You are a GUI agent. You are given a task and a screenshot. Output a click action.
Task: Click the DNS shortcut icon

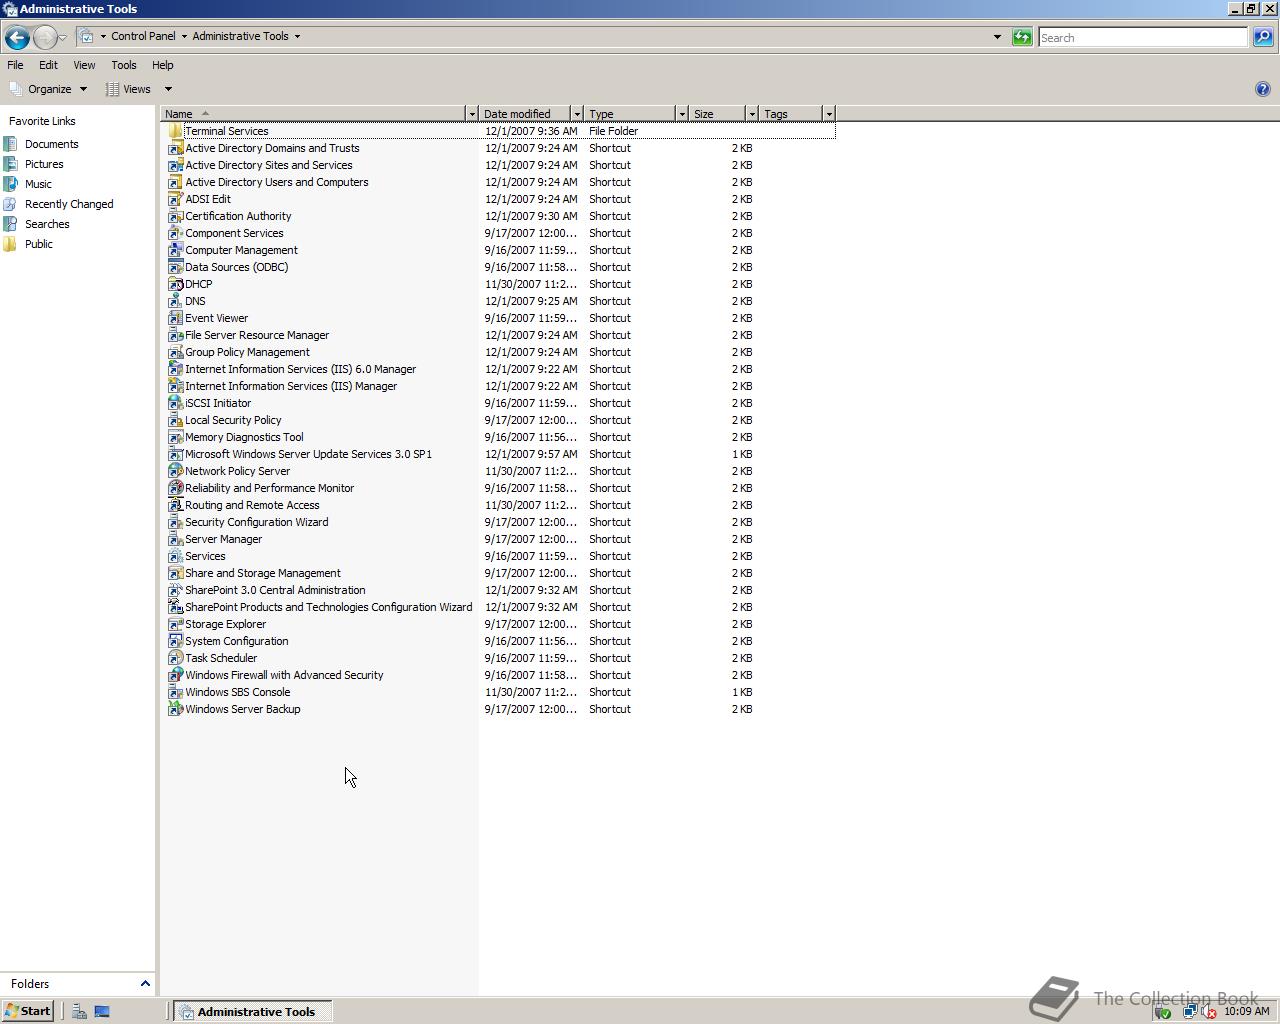click(x=175, y=301)
